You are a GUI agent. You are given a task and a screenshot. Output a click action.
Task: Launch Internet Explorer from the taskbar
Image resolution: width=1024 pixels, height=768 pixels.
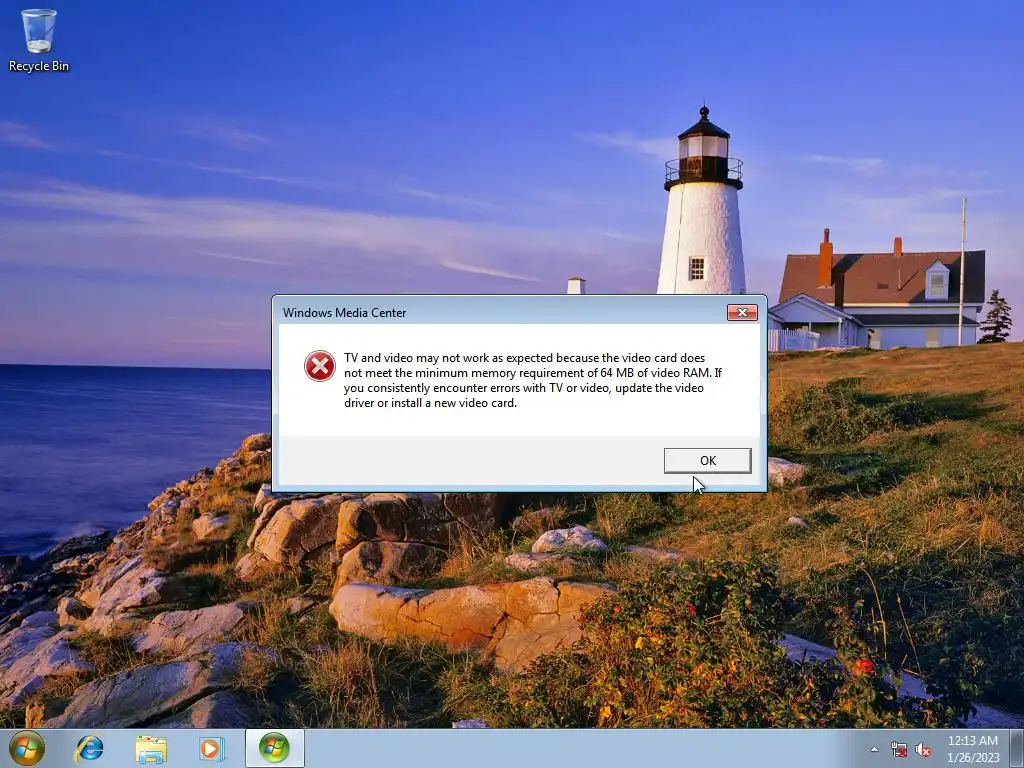coord(89,748)
